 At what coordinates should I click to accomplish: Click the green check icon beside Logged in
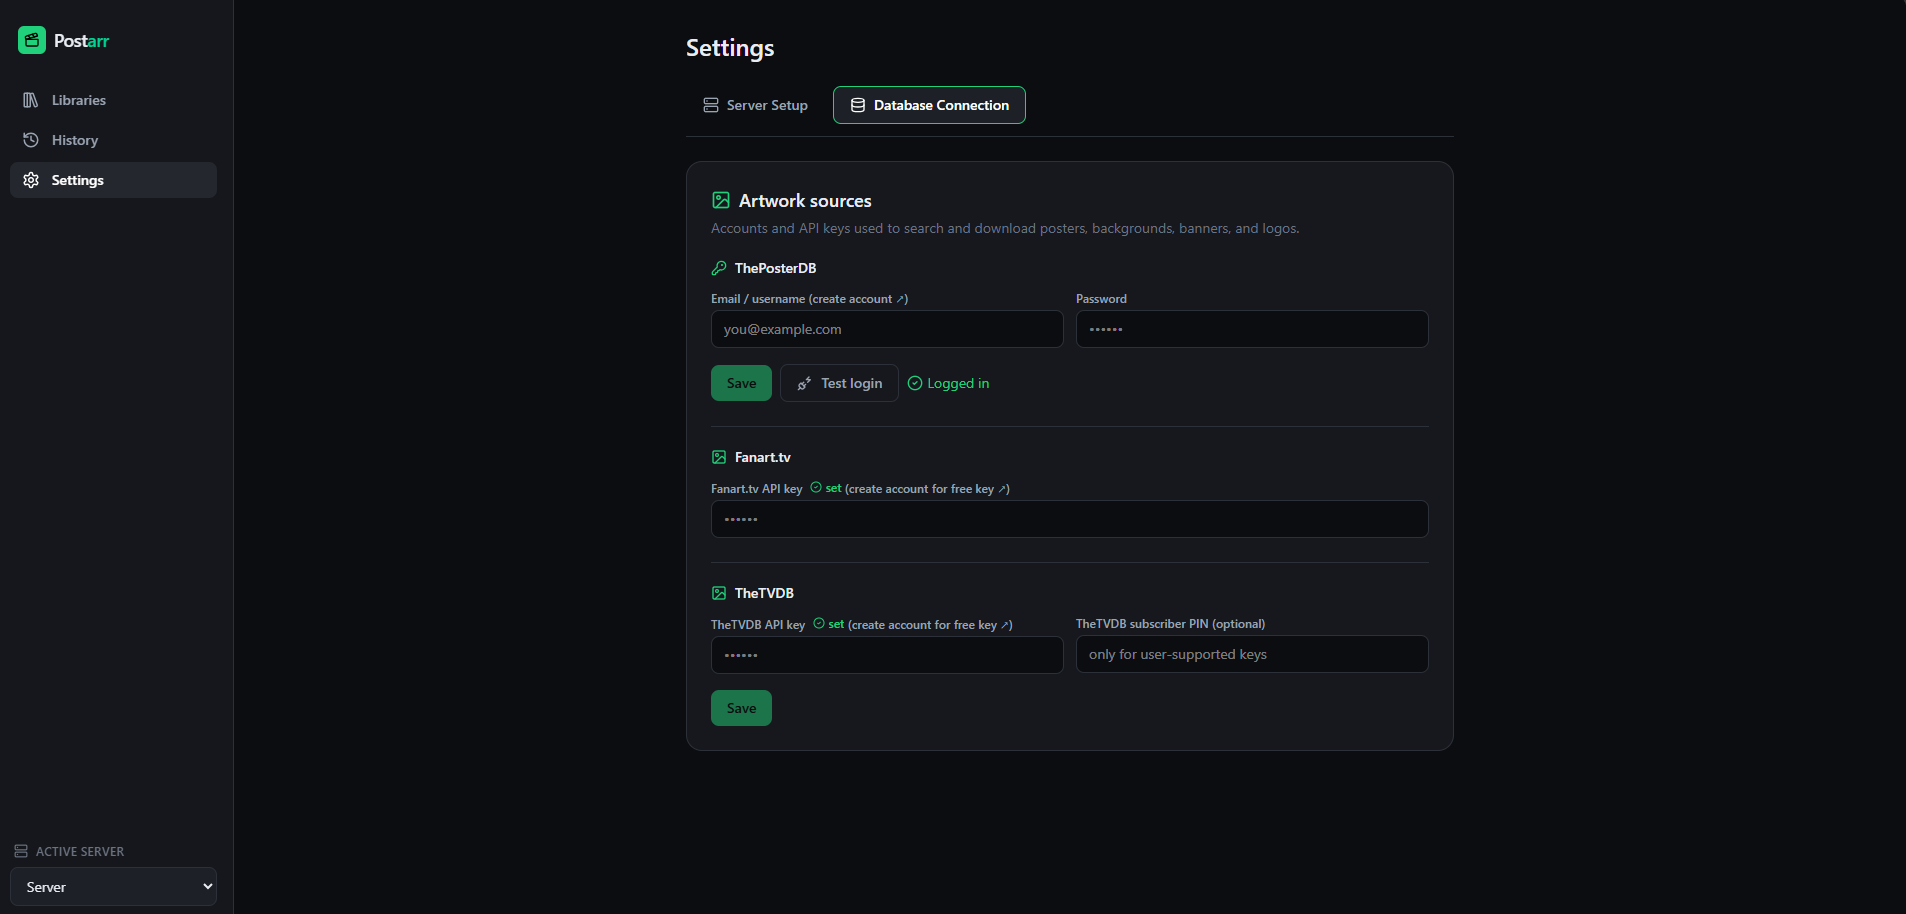[915, 383]
